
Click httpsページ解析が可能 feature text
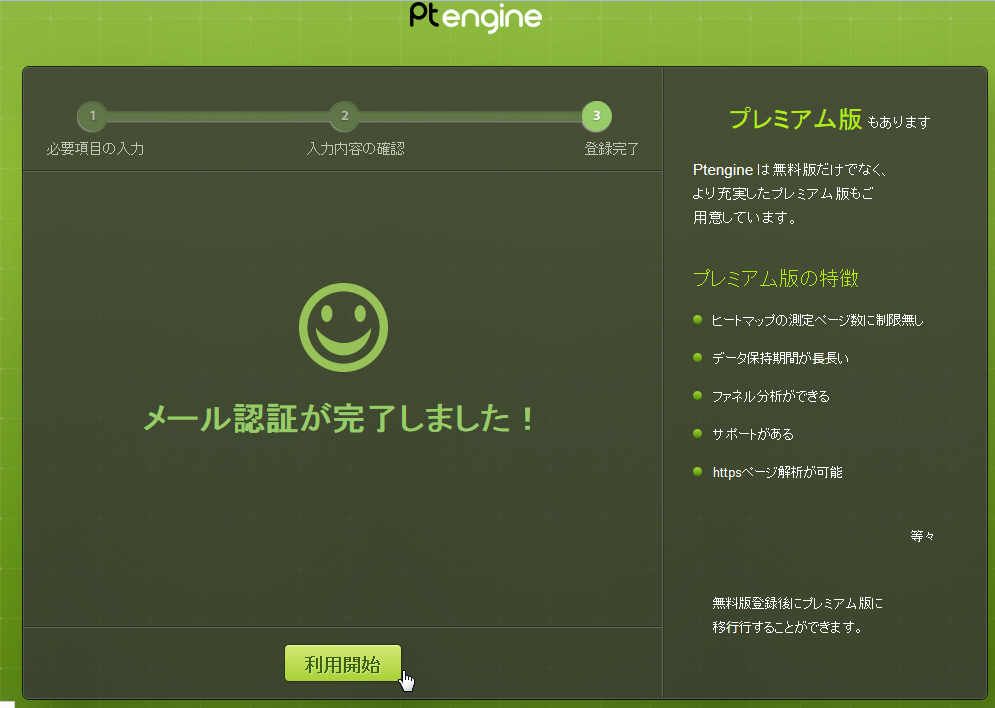point(777,473)
